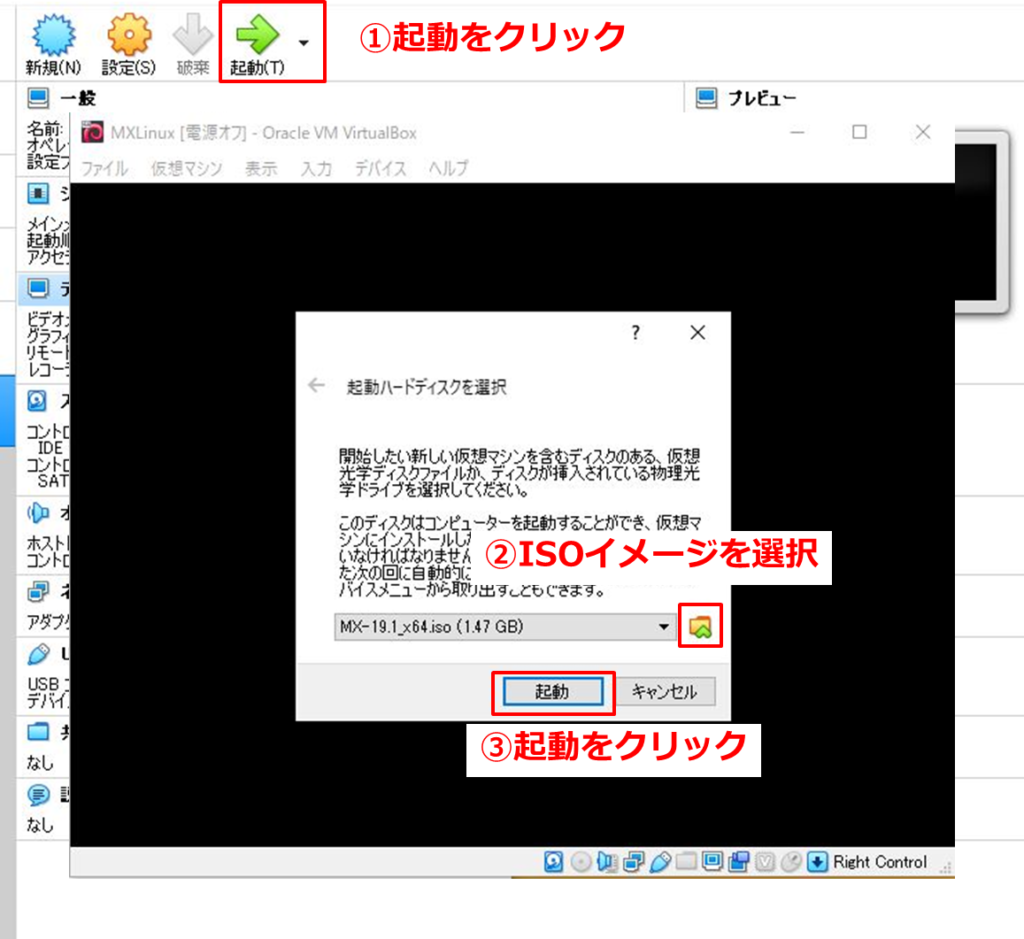Open the デバイス menu
The image size is (1024, 939).
(x=378, y=168)
